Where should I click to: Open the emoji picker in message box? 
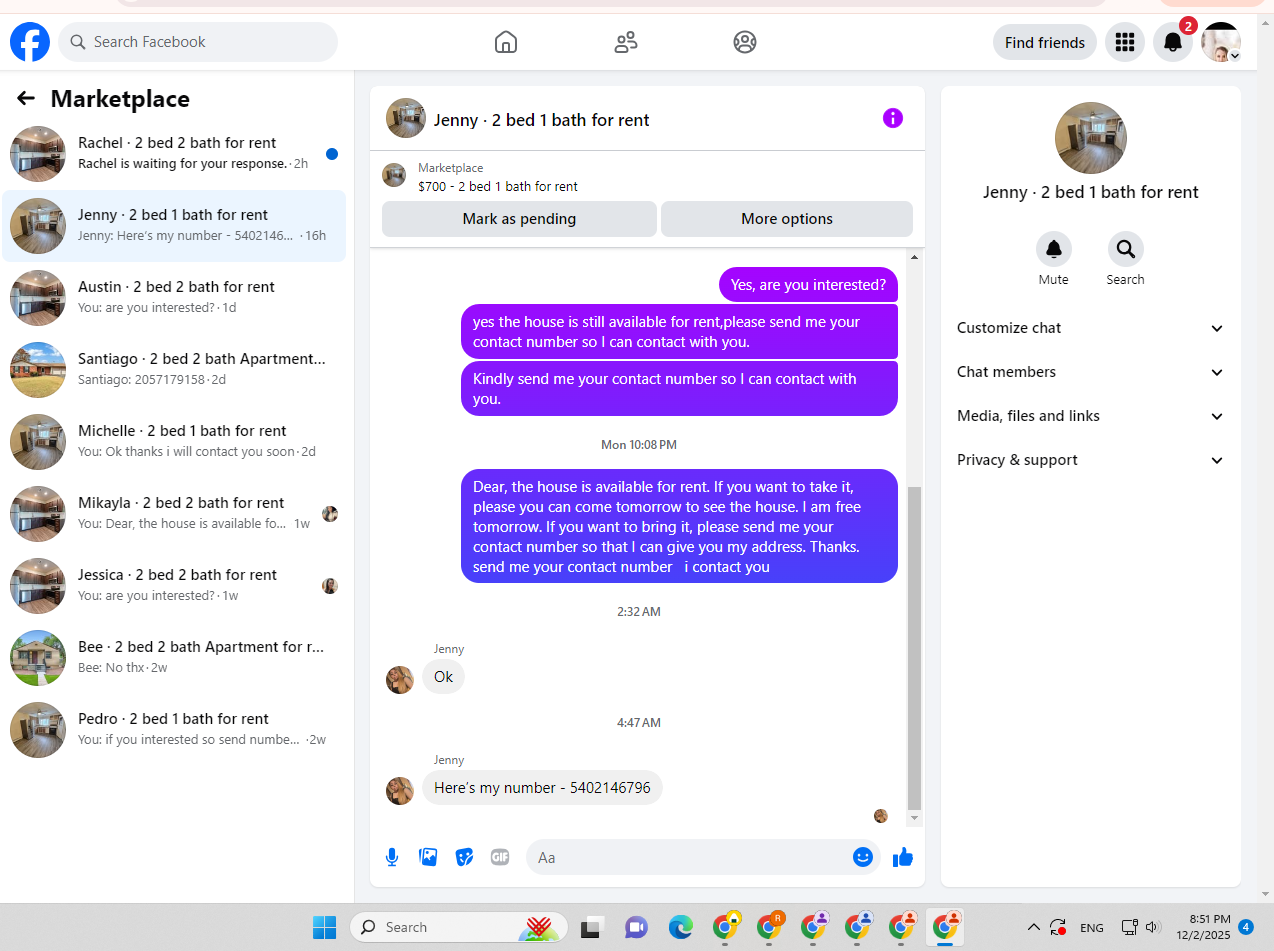(x=863, y=857)
